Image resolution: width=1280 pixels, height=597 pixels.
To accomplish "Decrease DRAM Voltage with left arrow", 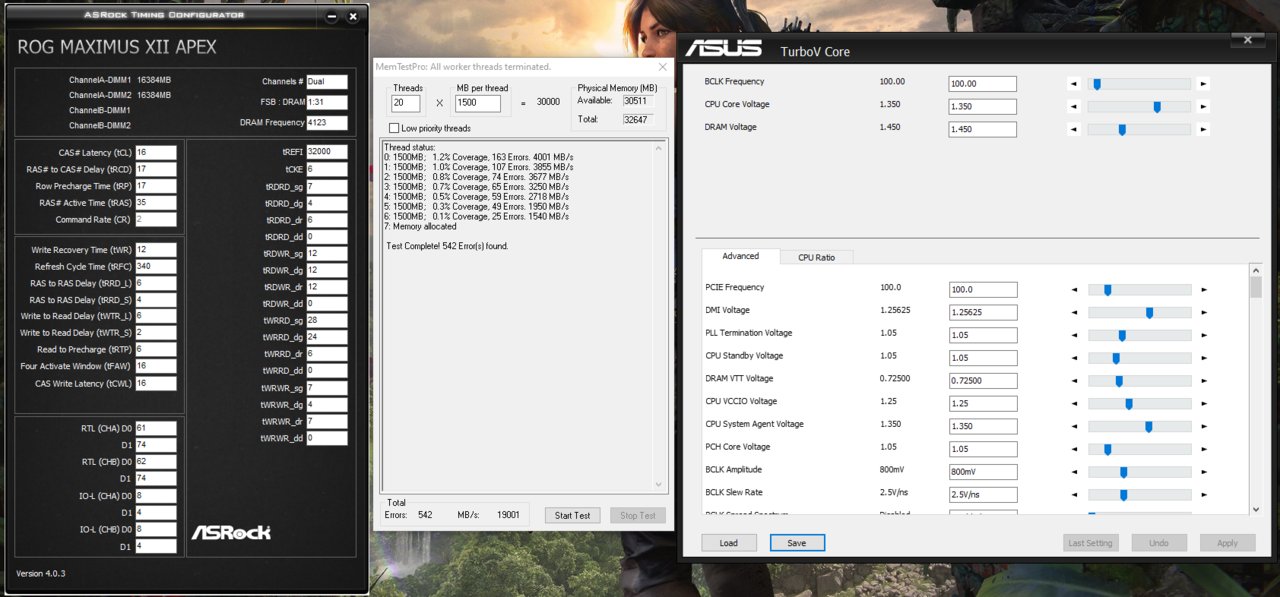I will 1074,129.
